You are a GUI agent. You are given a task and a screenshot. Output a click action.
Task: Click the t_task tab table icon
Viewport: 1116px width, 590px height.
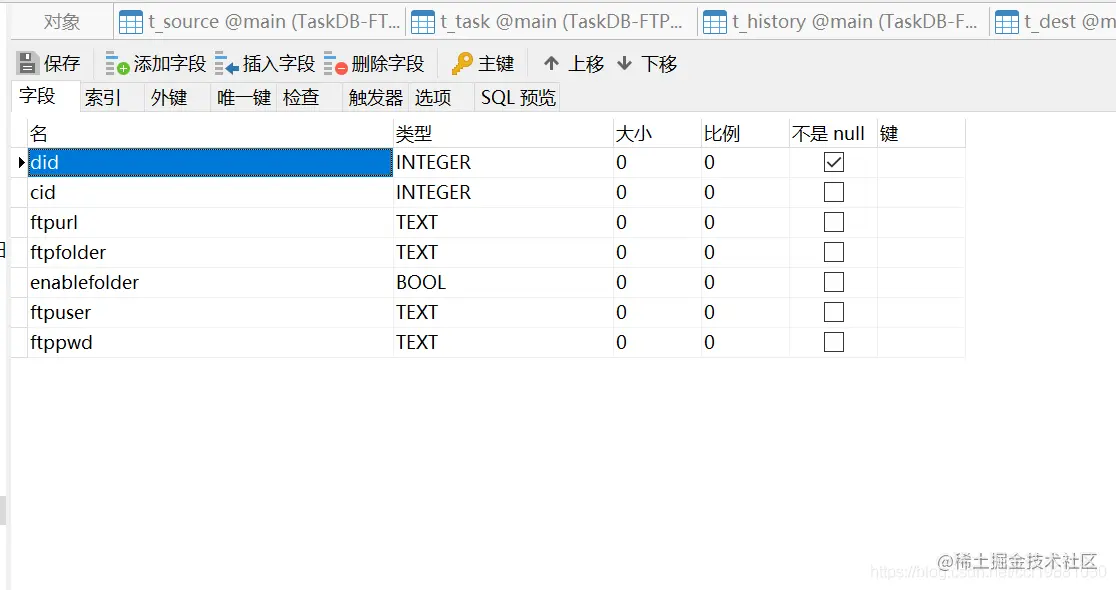pos(423,22)
